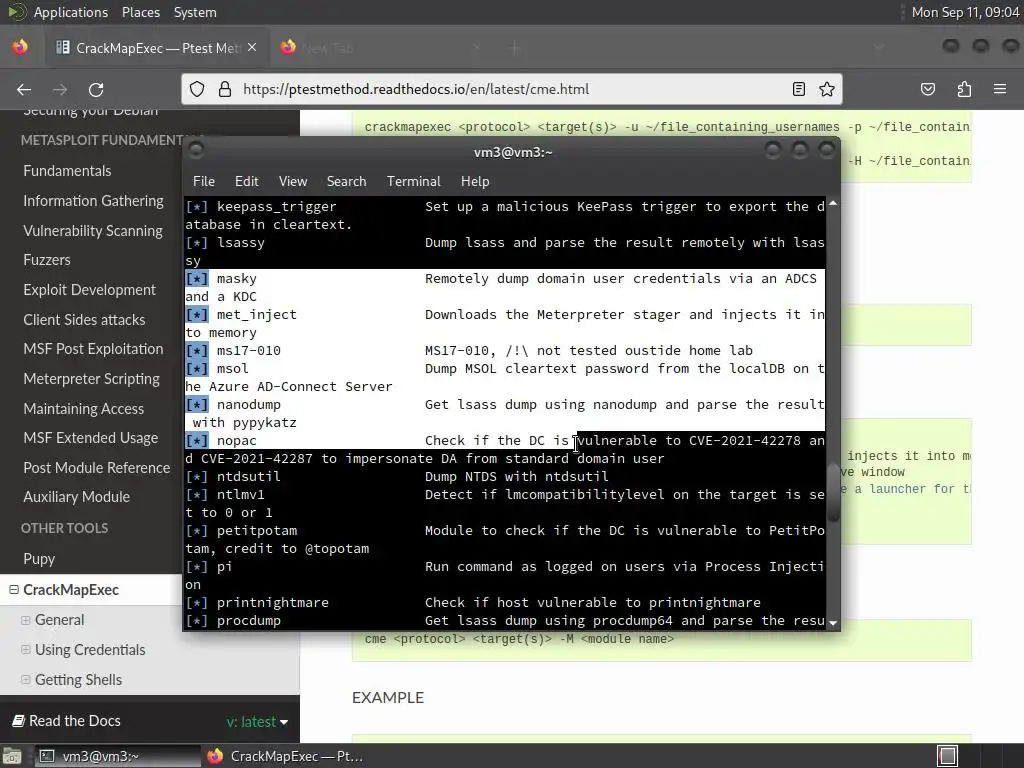The image size is (1024, 768).
Task: Click the Firefox back arrow
Action: click(24, 89)
